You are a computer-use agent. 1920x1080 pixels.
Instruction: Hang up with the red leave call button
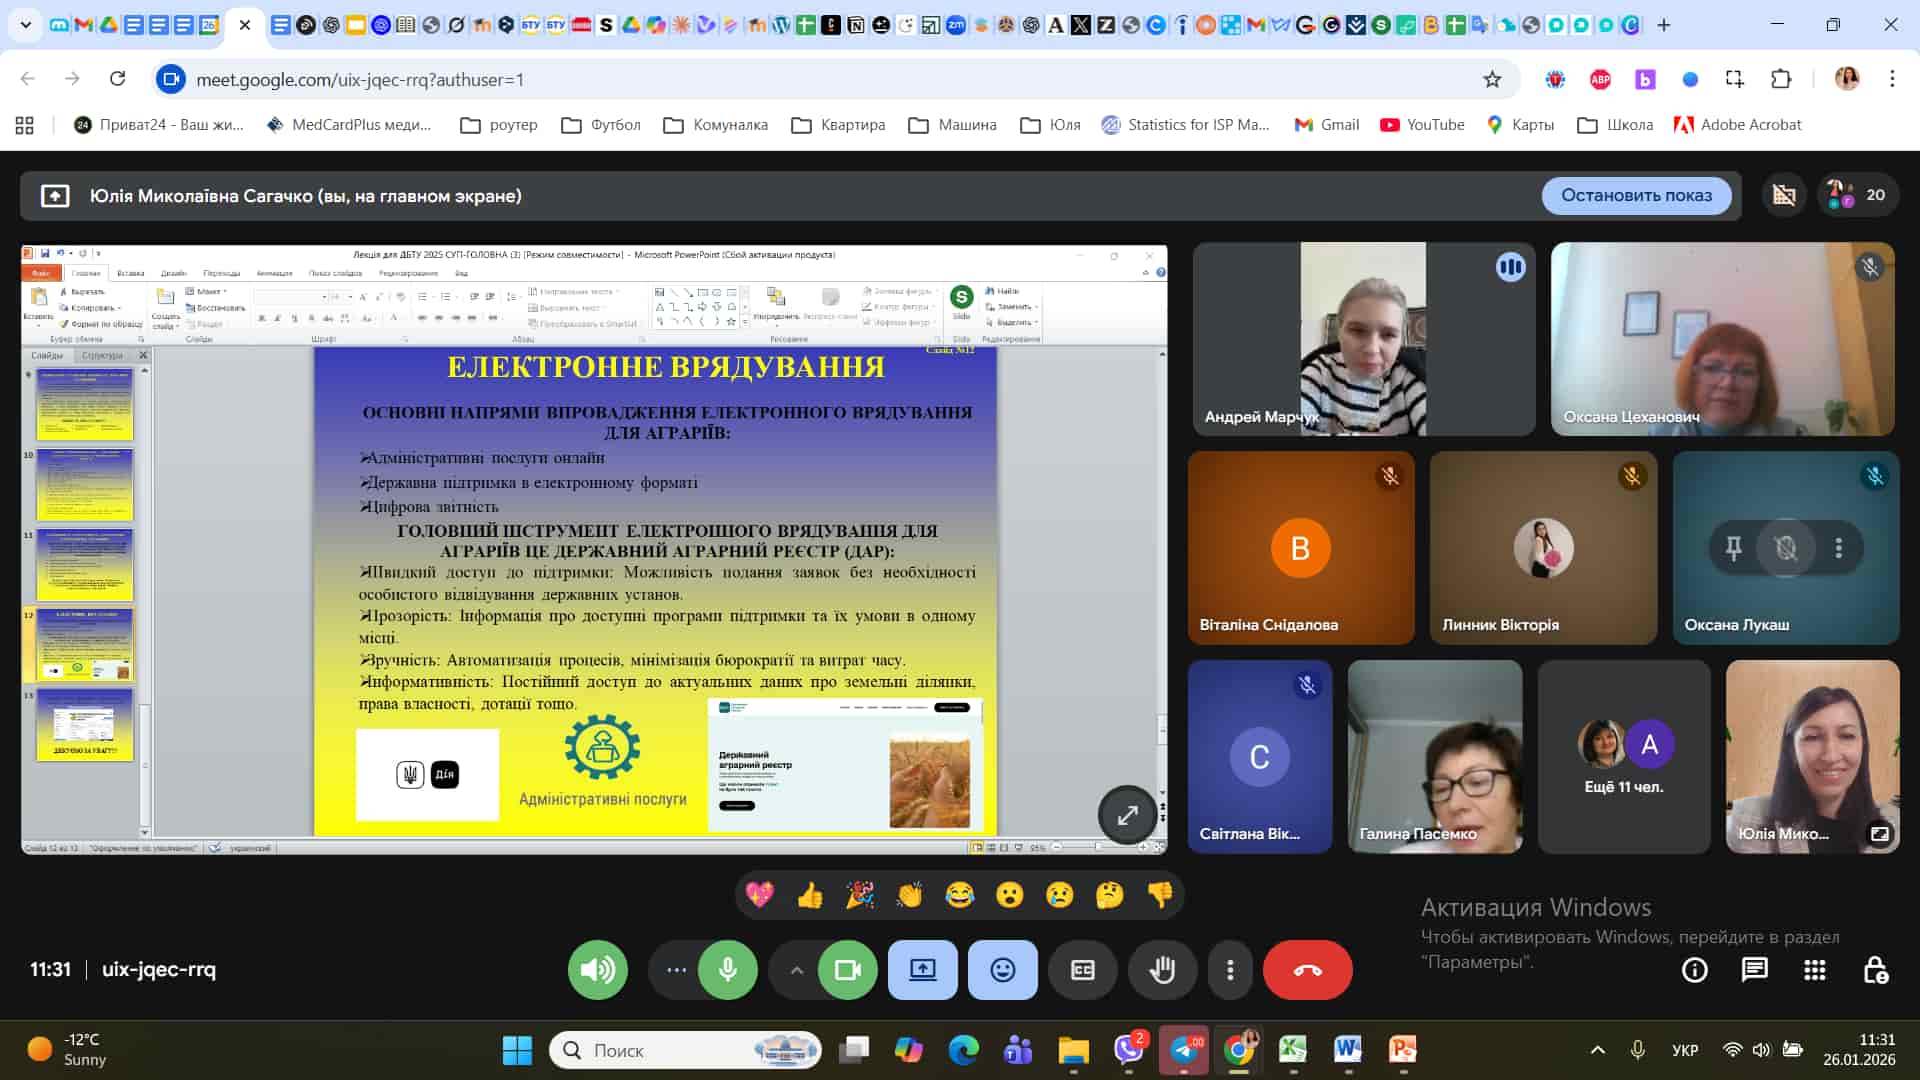click(x=1307, y=970)
